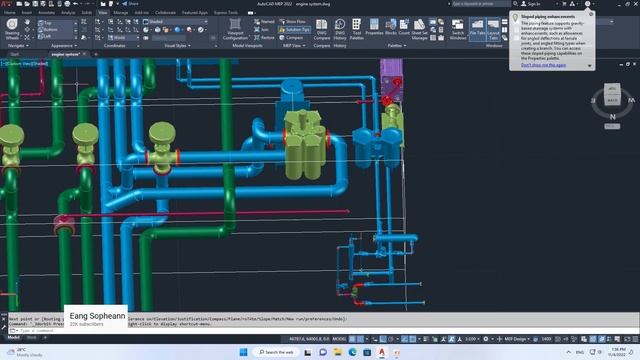Open DWG Compare
Image resolution: width=640 pixels, height=360 pixels.
pos(322,29)
